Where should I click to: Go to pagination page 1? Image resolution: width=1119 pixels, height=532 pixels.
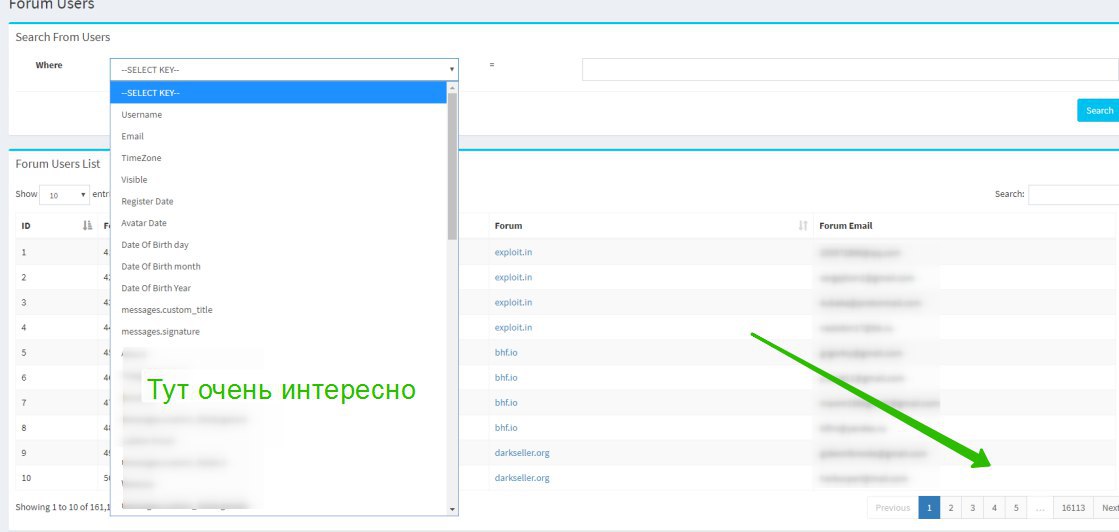928,508
